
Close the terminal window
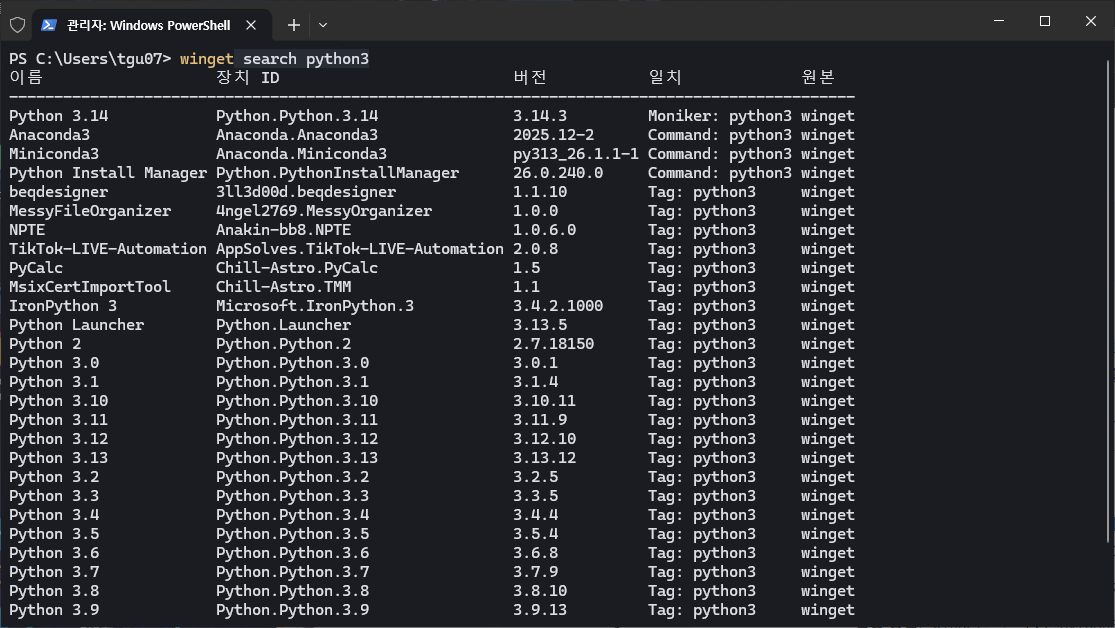1090,21
